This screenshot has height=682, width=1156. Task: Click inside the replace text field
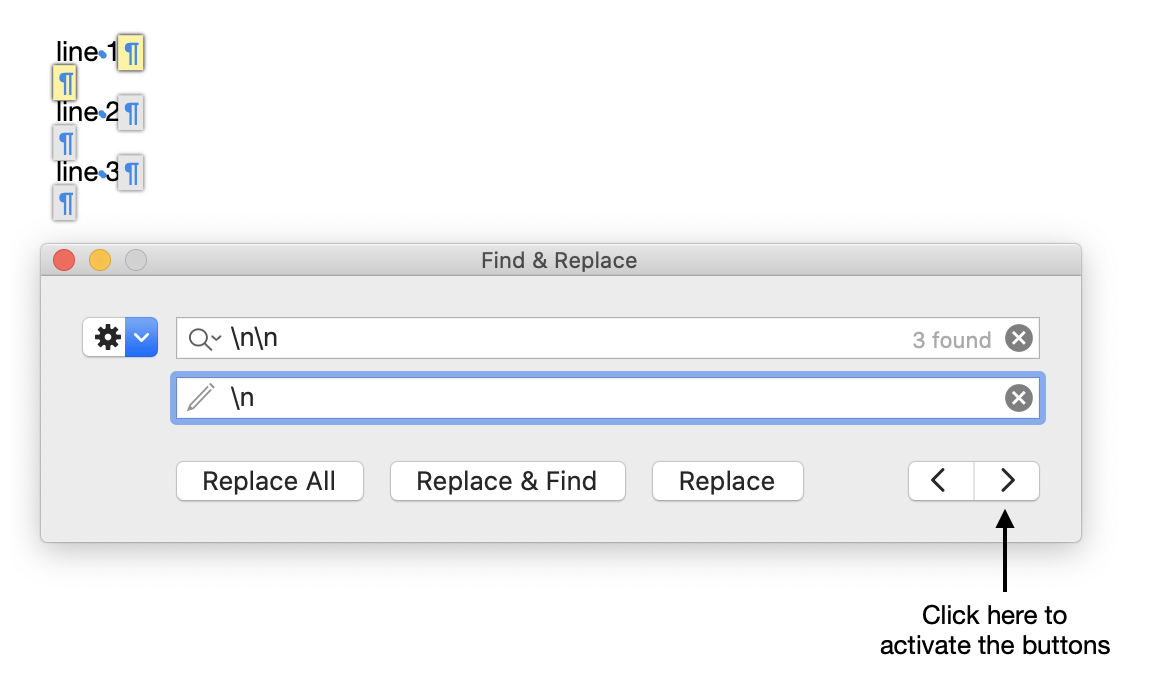pos(600,399)
